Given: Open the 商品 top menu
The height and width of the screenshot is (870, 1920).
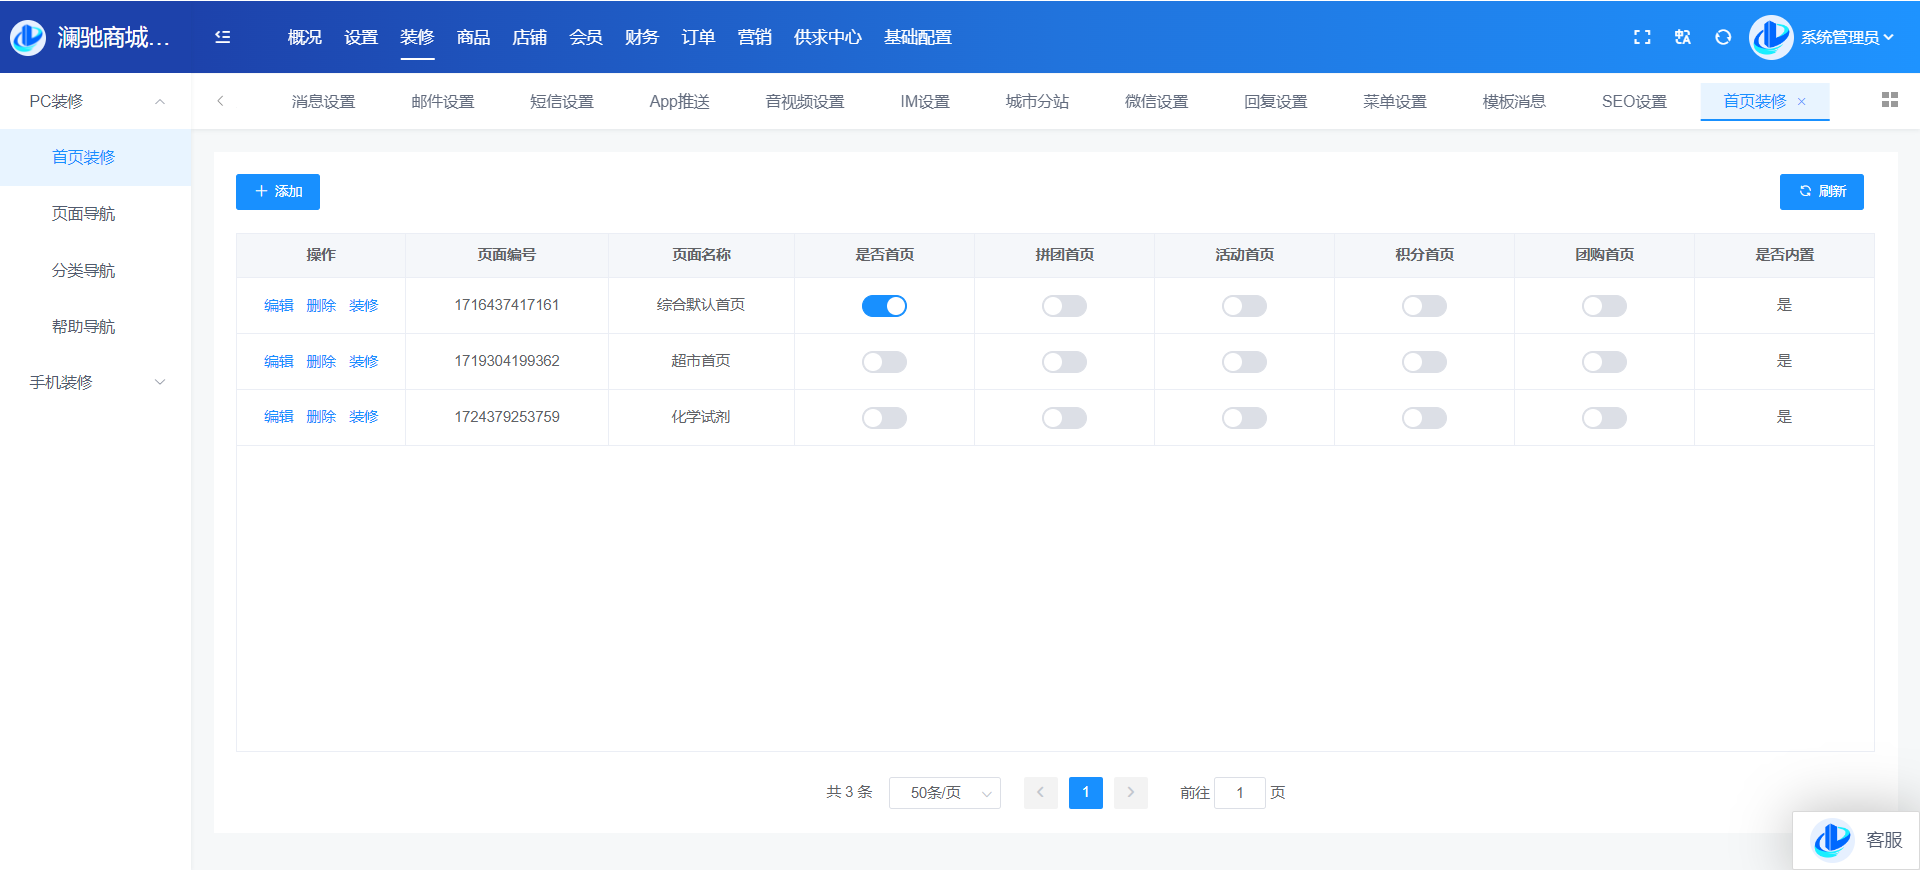Looking at the screenshot, I should click(473, 37).
